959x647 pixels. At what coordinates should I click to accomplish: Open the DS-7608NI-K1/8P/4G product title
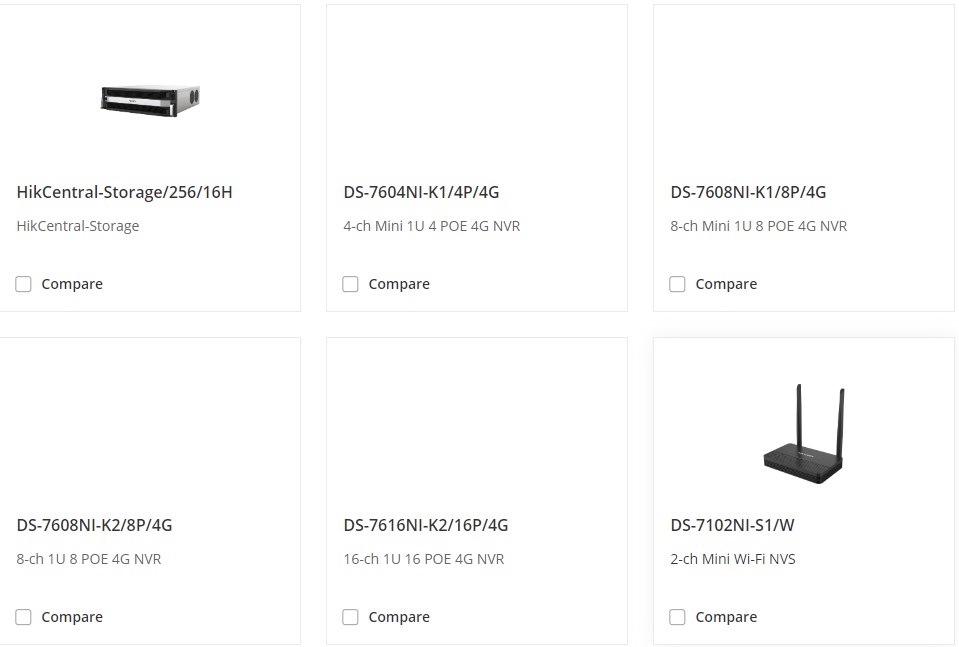(x=748, y=192)
